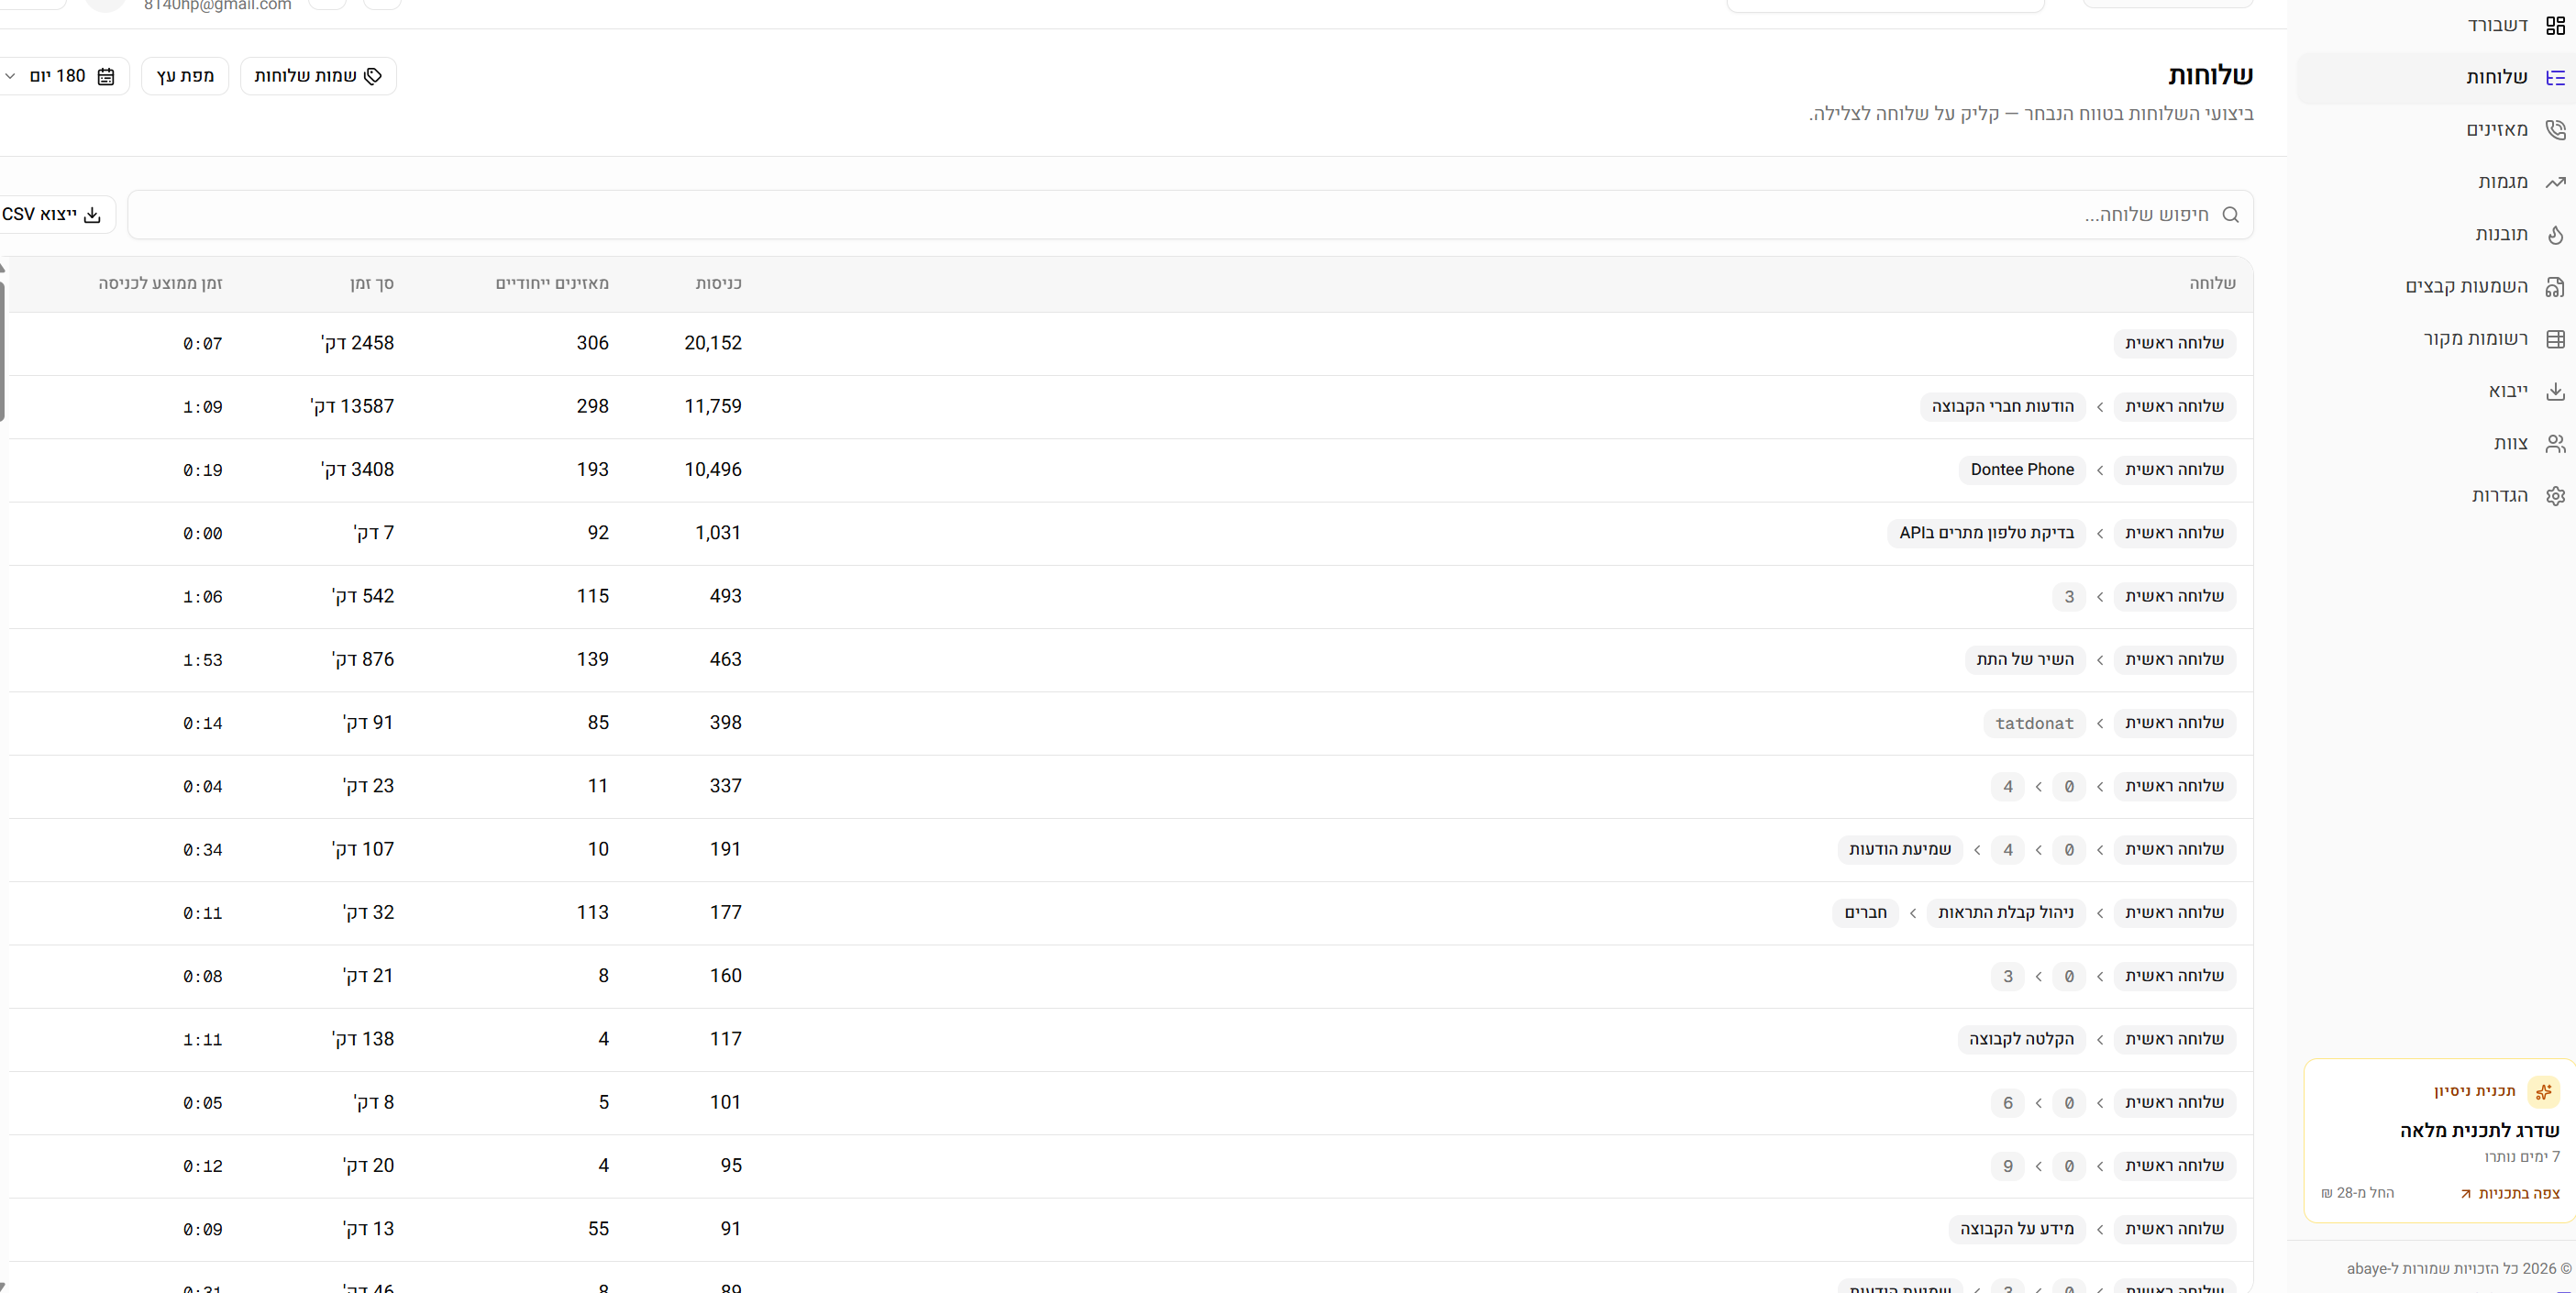Toggle the tree map view button
This screenshot has width=2576, height=1293.
pos(185,76)
